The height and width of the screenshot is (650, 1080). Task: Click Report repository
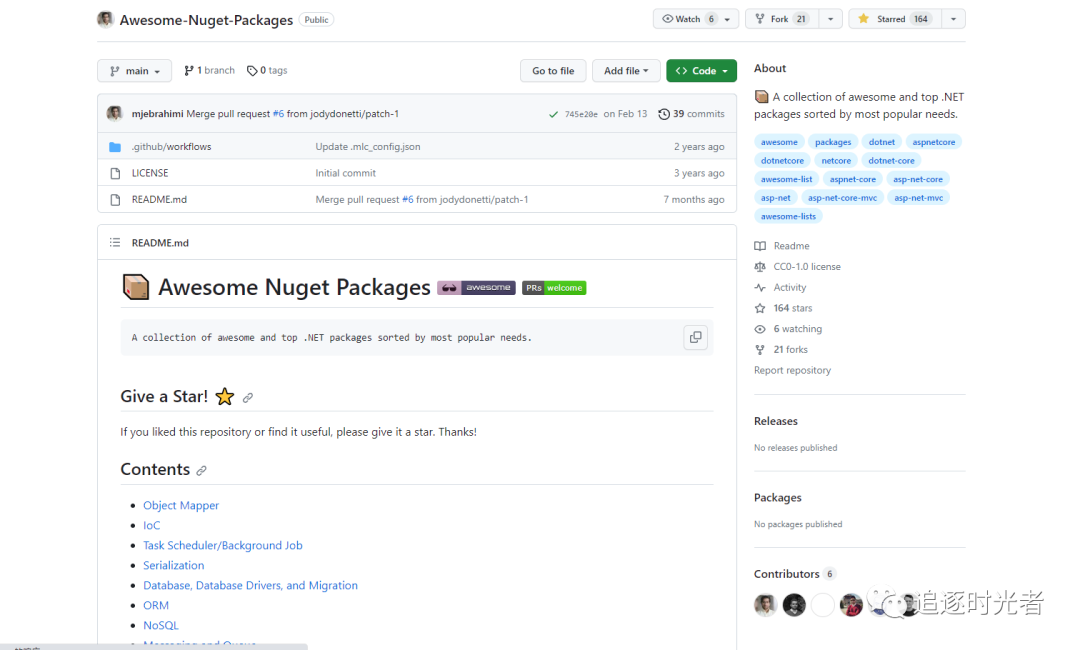[792, 370]
